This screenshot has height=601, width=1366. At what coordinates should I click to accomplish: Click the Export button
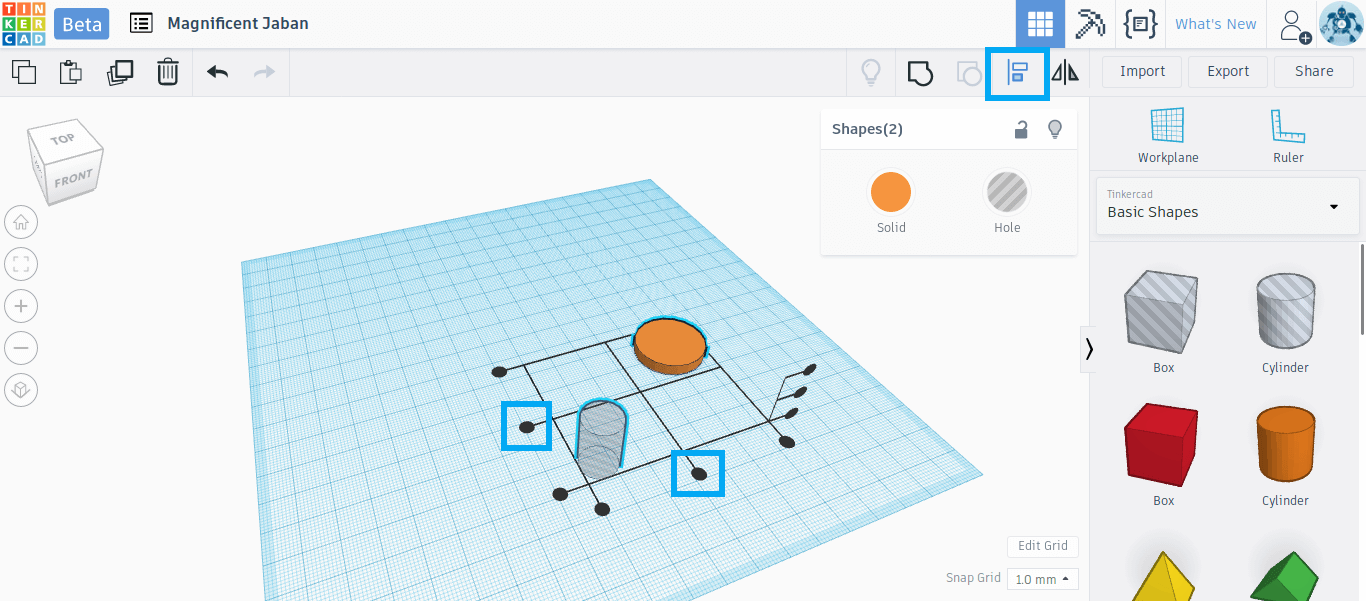pyautogui.click(x=1227, y=71)
